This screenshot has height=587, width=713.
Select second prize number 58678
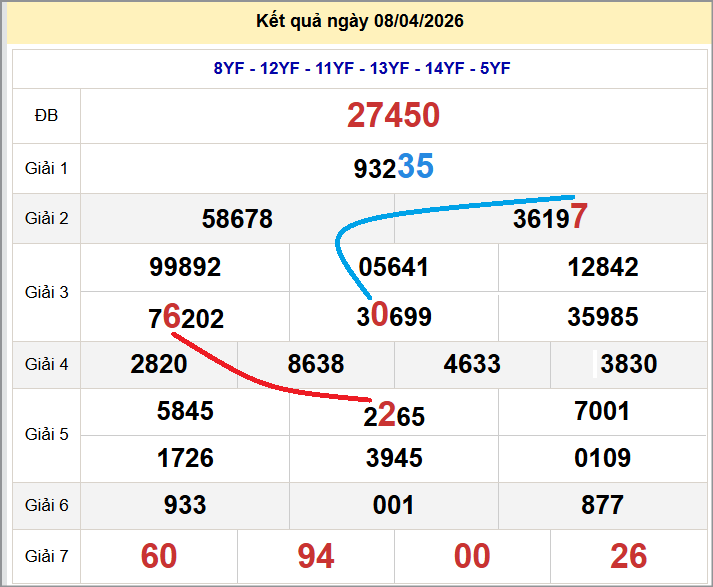(237, 219)
